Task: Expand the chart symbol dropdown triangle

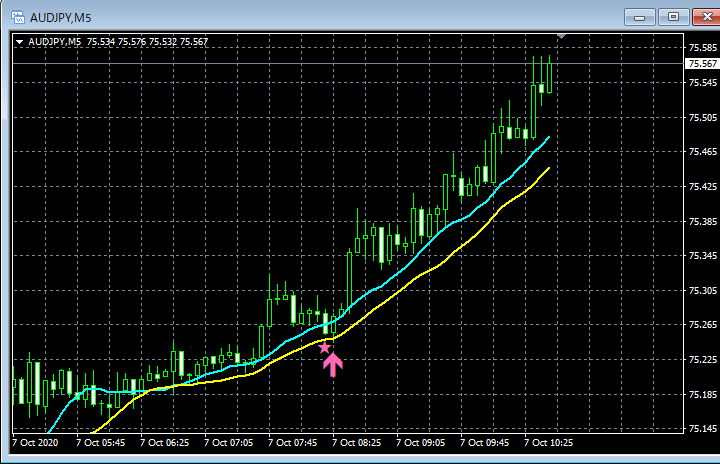Action: click(x=19, y=42)
